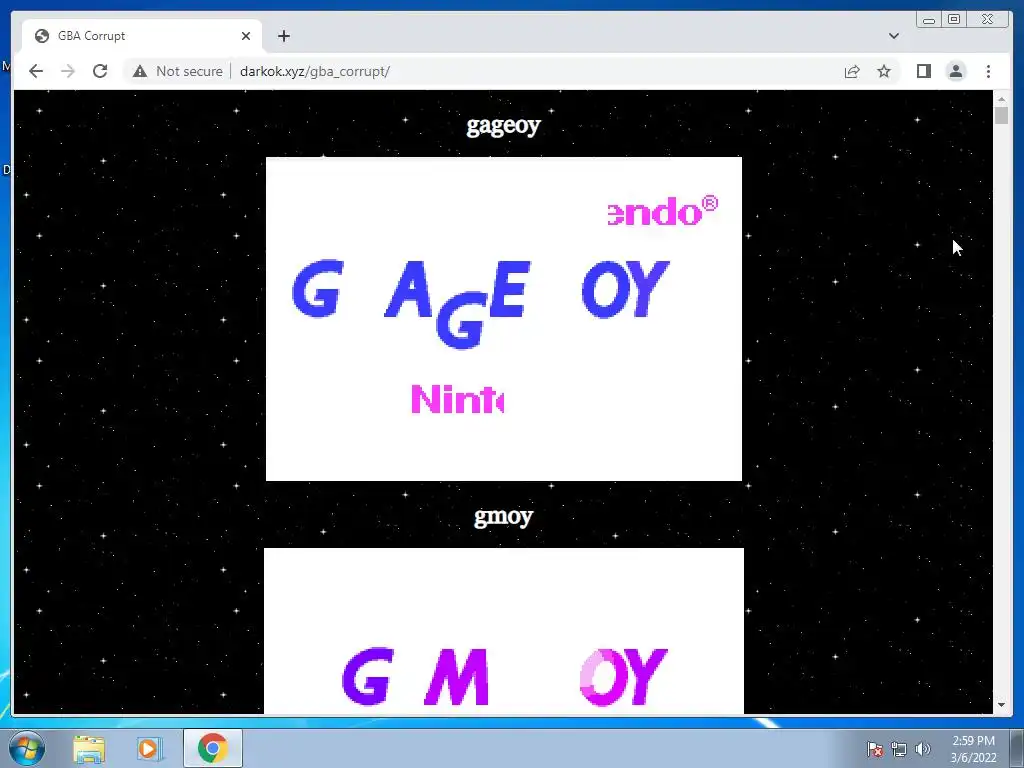Viewport: 1024px width, 768px height.
Task: Open Chrome three-dot menu
Action: pyautogui.click(x=988, y=71)
